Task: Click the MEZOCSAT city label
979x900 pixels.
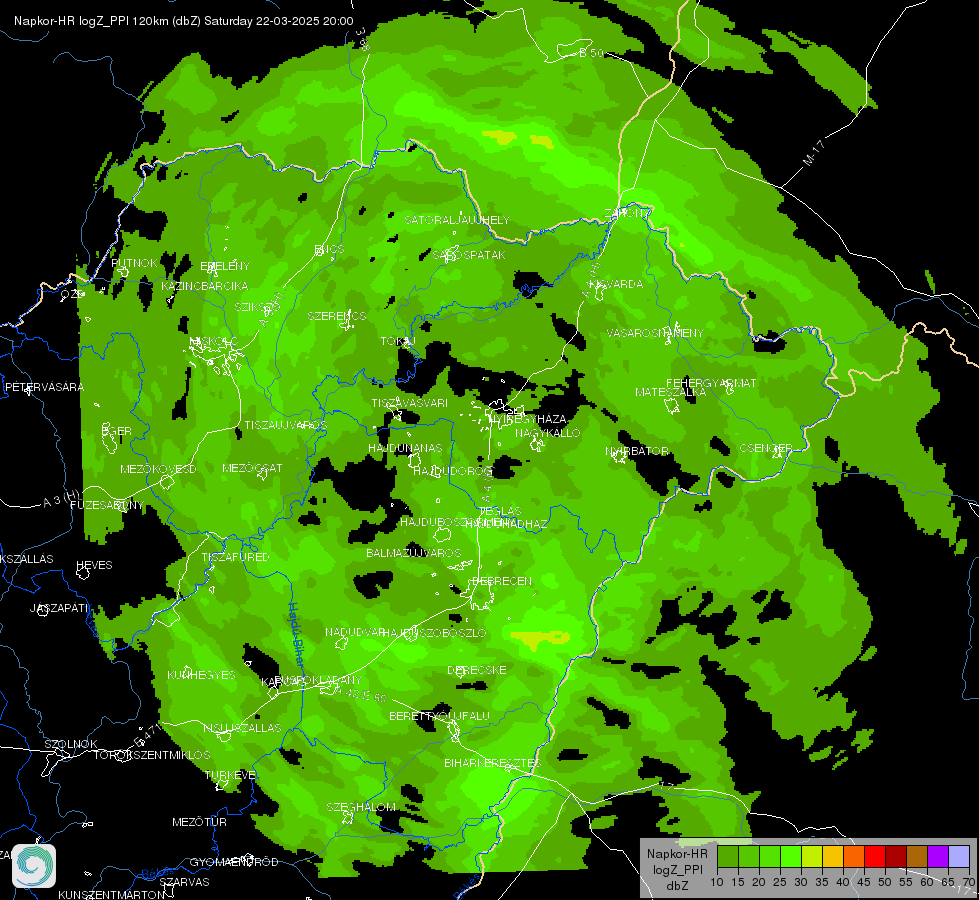Action: tap(252, 468)
